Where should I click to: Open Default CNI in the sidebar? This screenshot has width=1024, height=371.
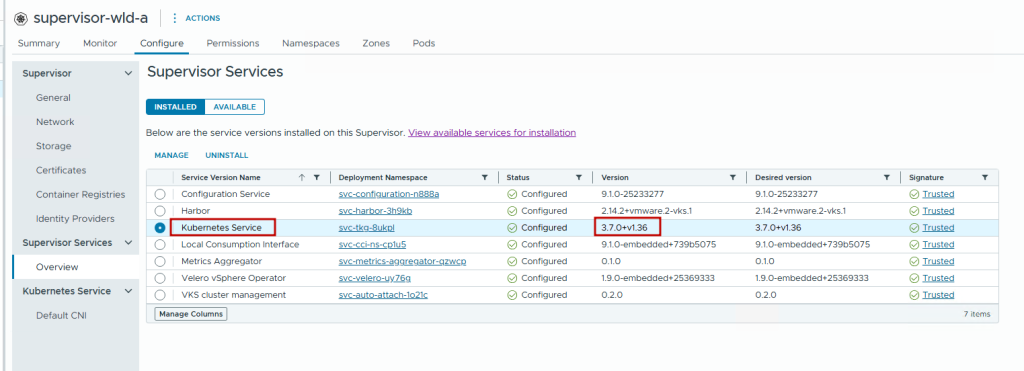click(x=61, y=316)
